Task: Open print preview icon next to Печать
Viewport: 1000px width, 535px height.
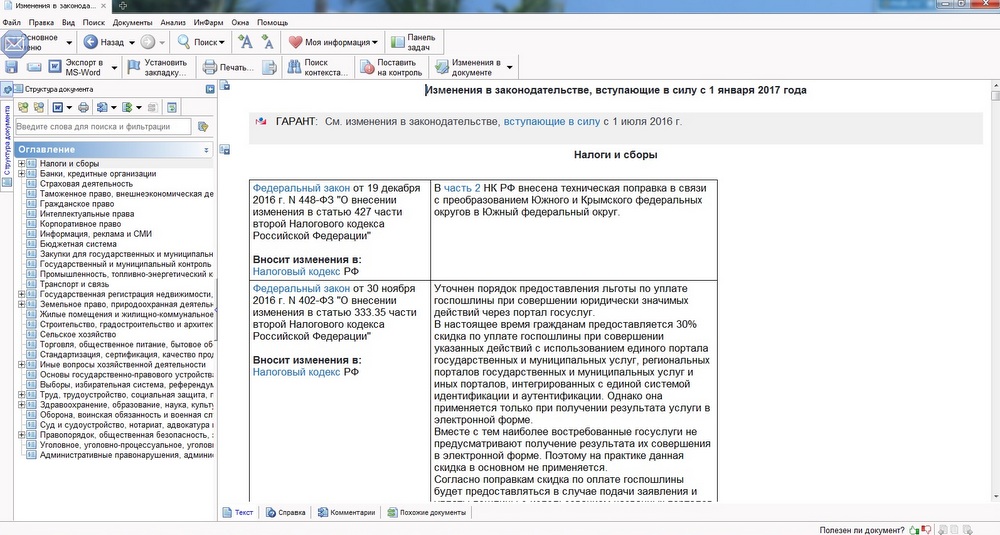Action: pos(269,67)
